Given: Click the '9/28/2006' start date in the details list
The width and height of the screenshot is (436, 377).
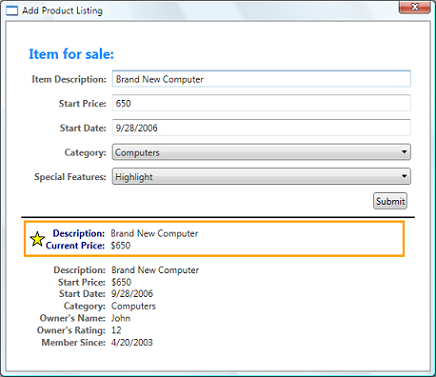Looking at the screenshot, I should tap(132, 294).
